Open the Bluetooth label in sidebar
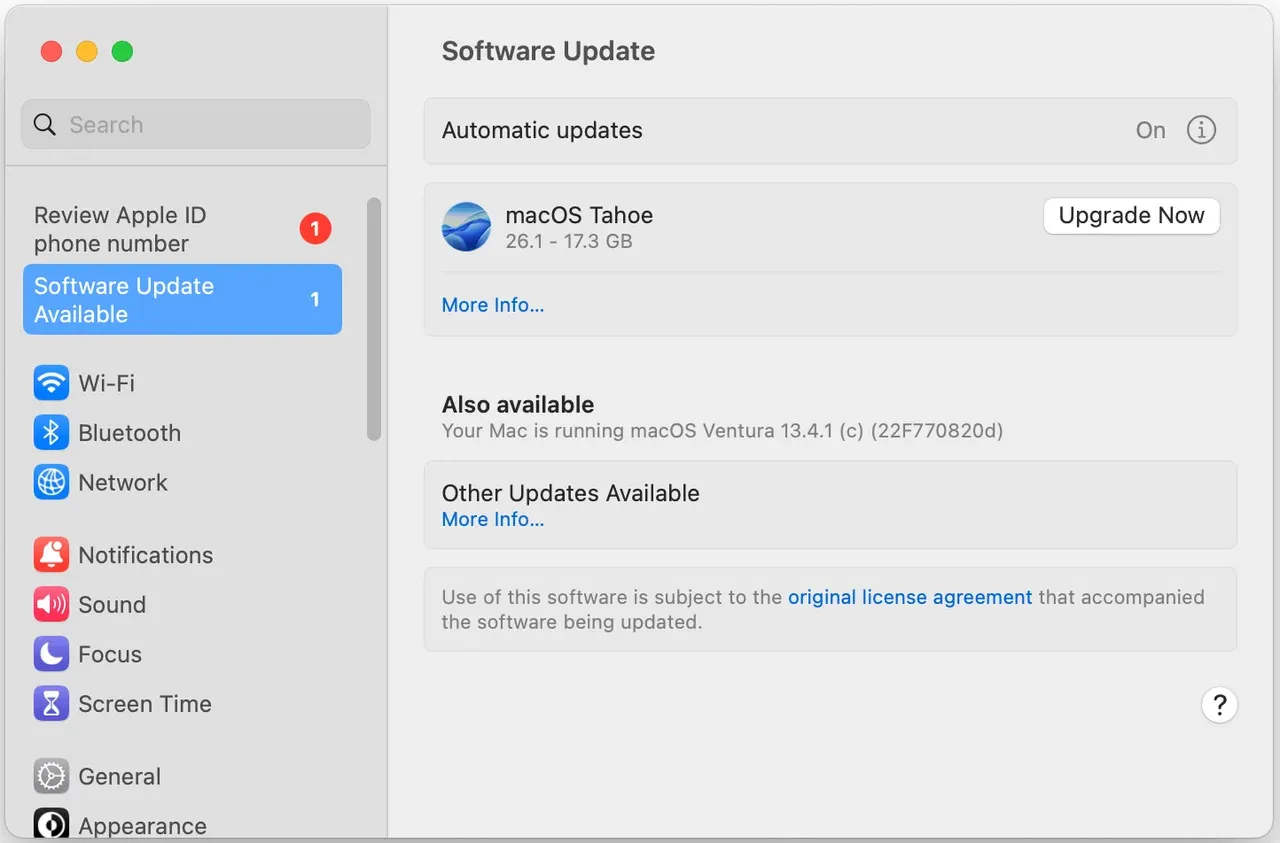The height and width of the screenshot is (843, 1280). click(130, 433)
